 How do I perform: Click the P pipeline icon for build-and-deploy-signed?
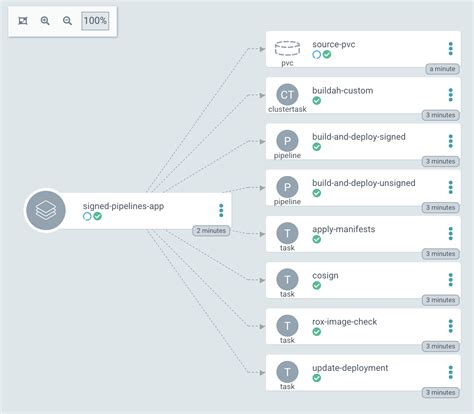pos(287,141)
